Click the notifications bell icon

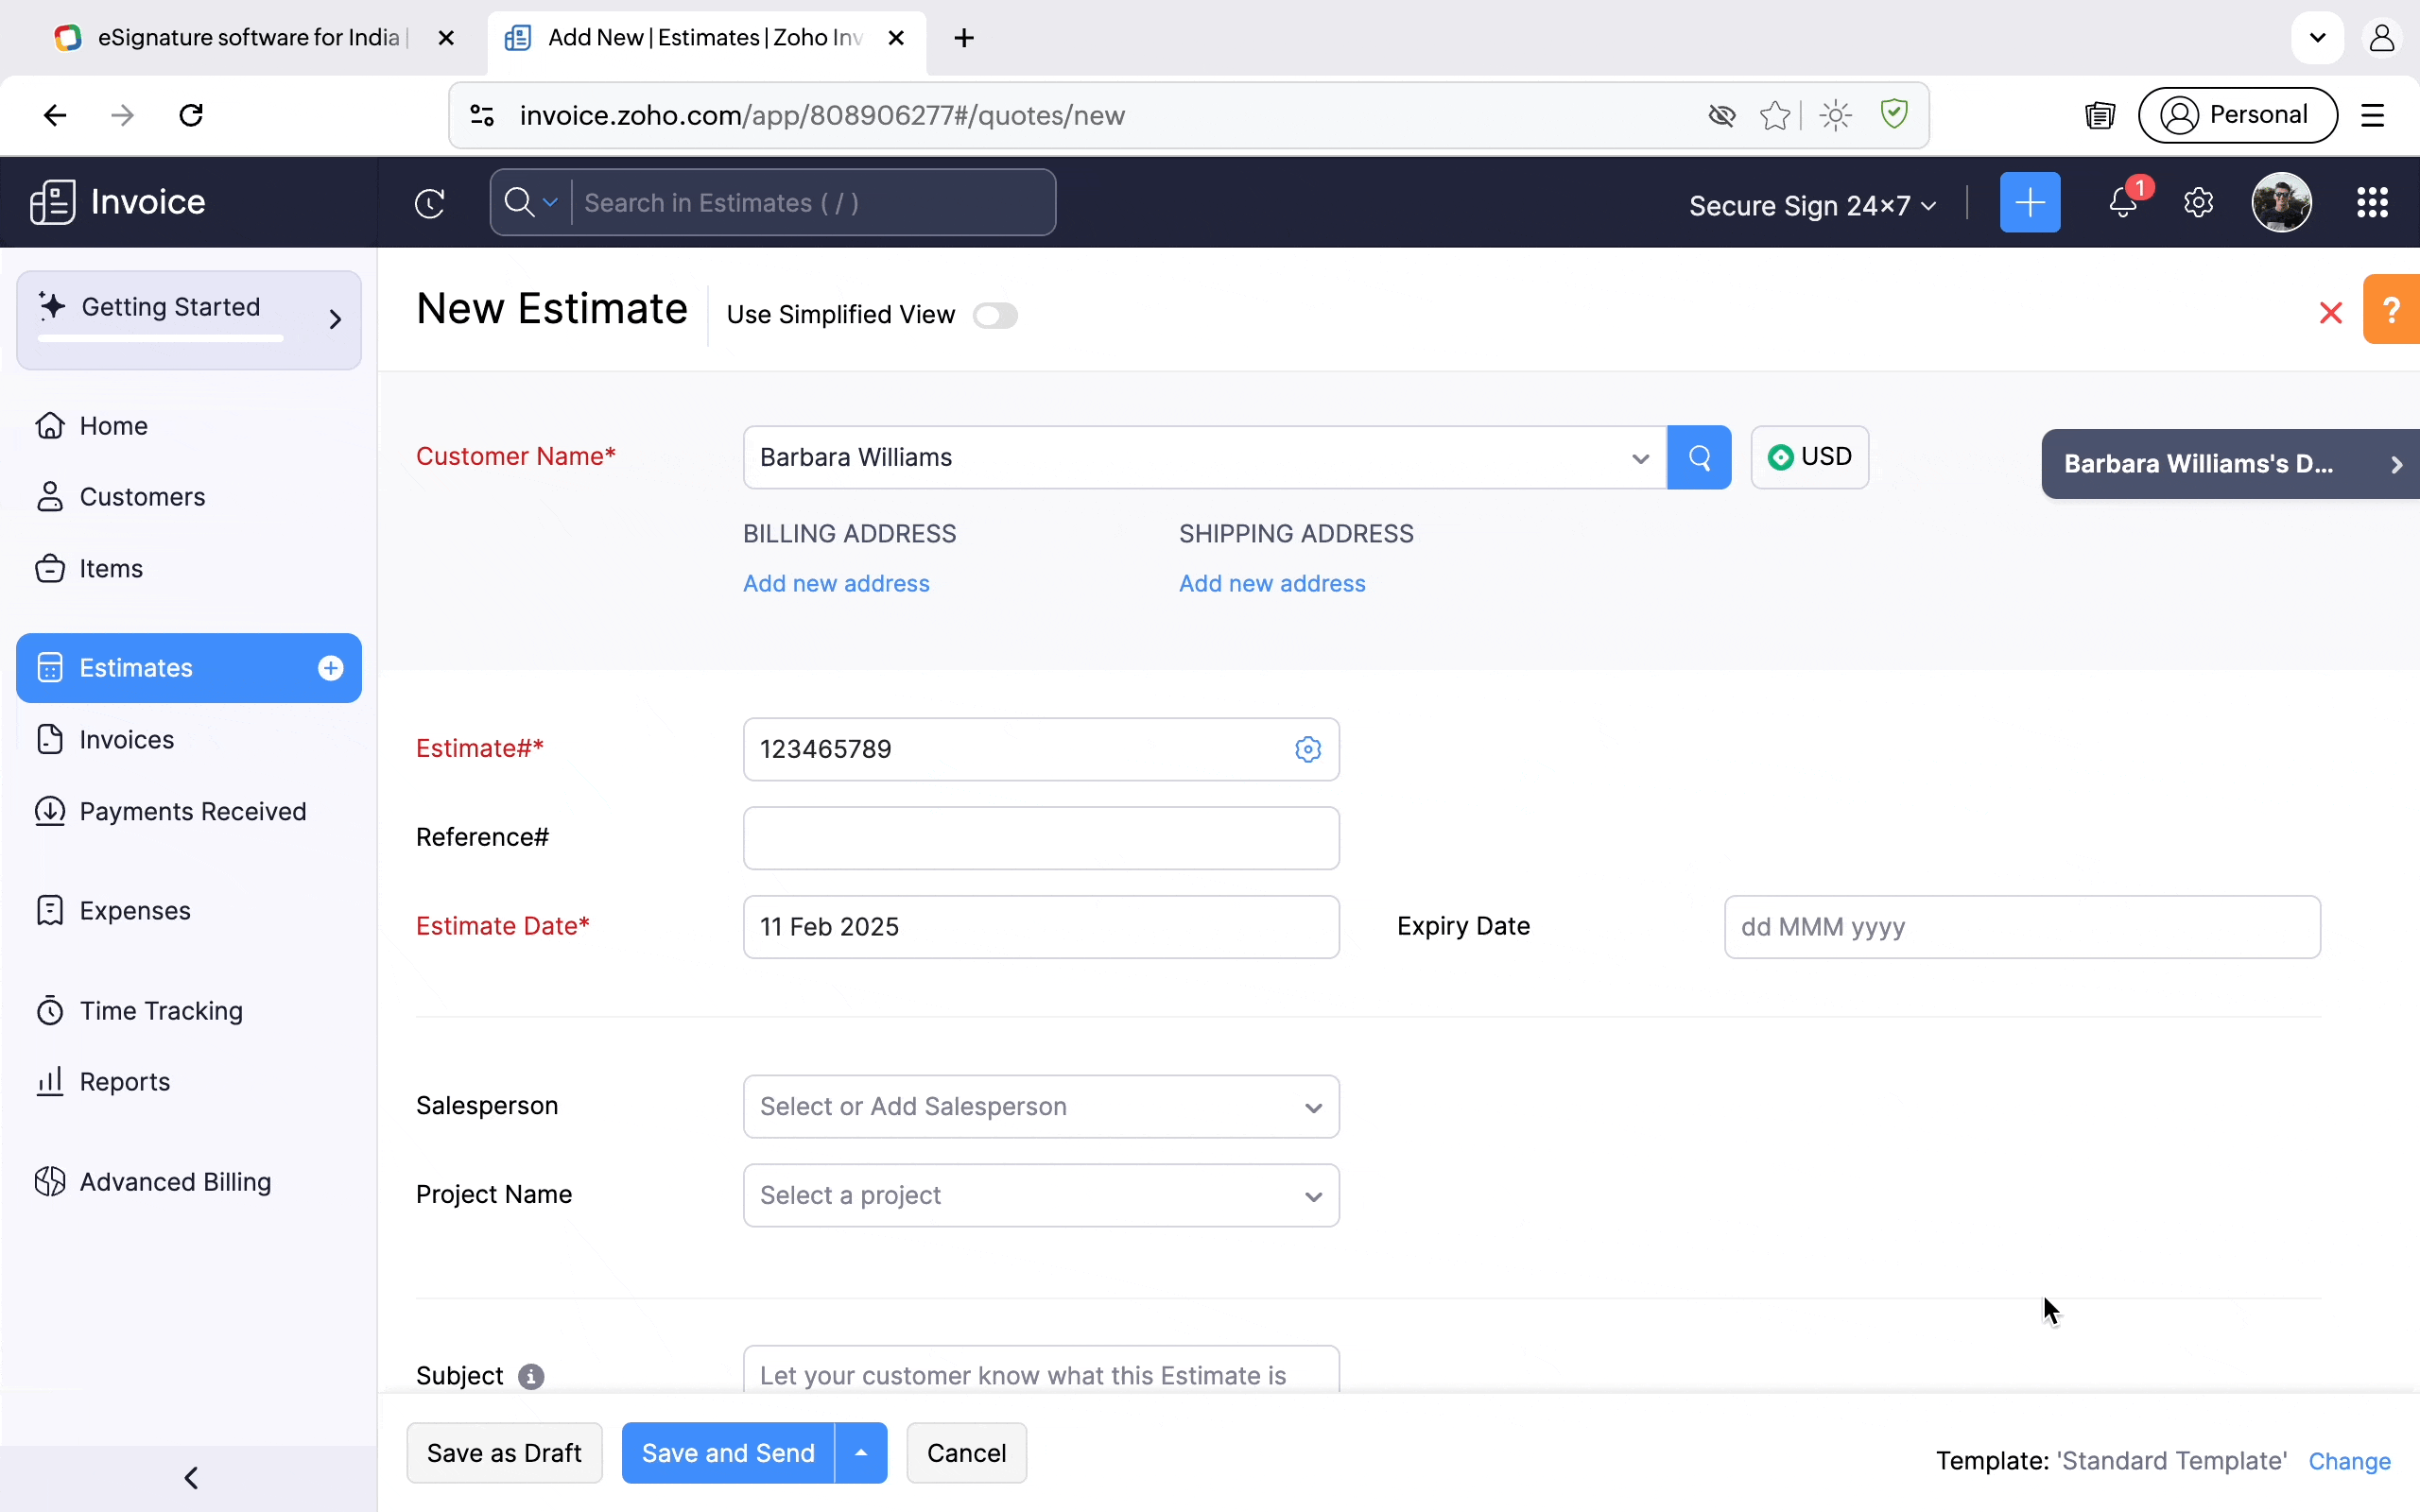[x=2122, y=203]
